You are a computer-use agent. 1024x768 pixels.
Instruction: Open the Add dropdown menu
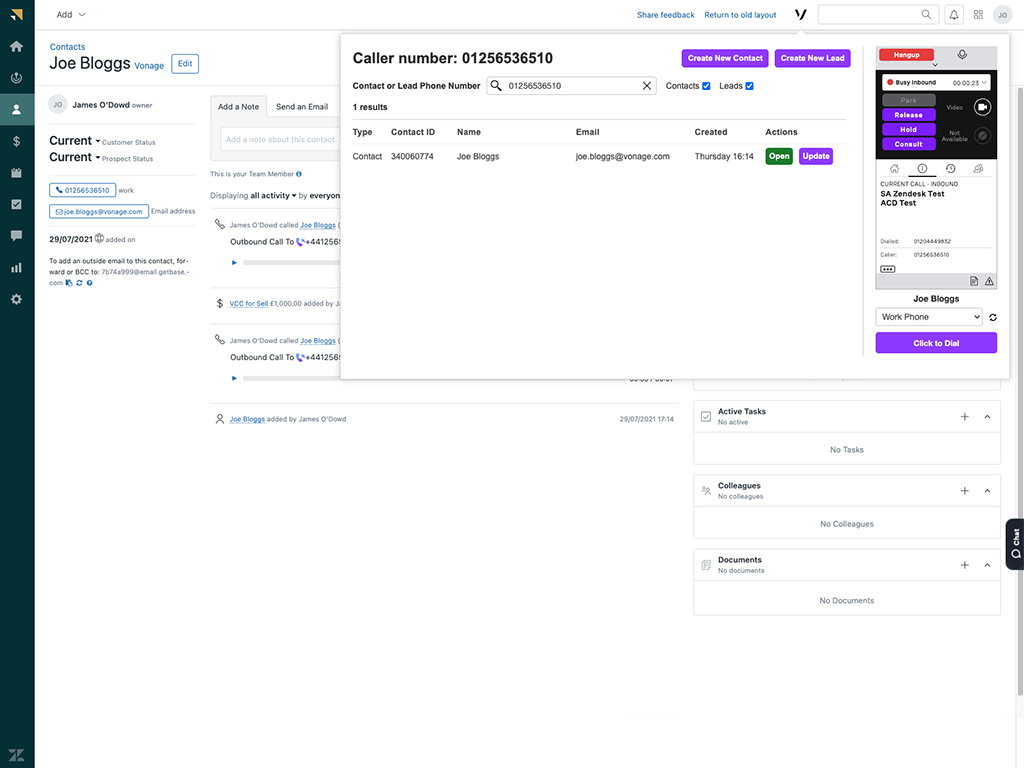(70, 15)
